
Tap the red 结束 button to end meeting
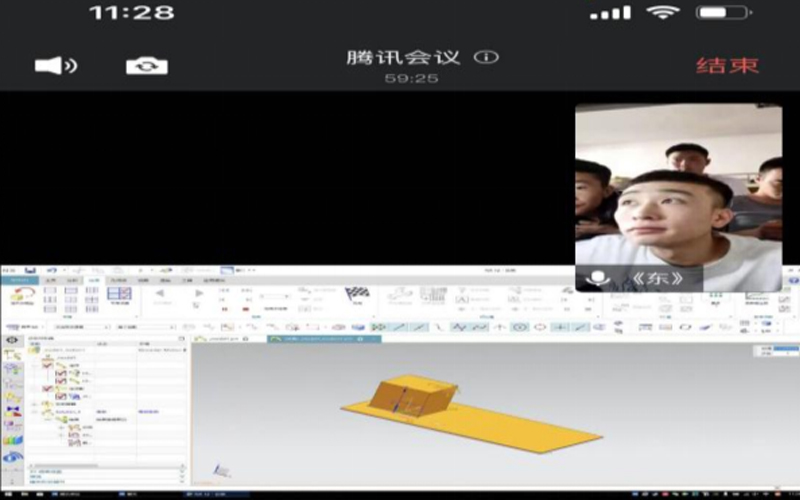(728, 65)
